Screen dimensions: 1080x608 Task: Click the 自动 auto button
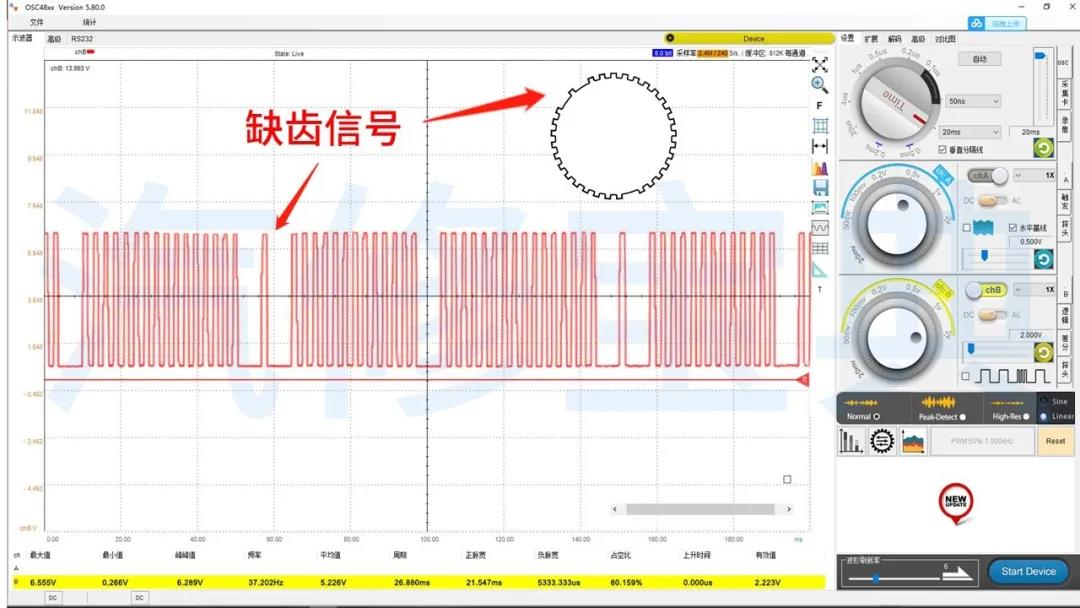(x=979, y=59)
